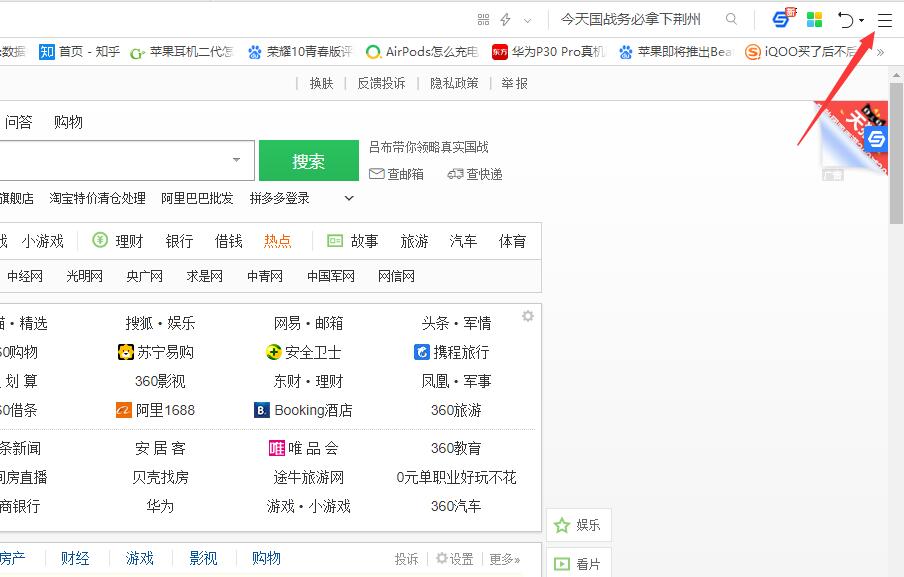Click the restore closed tab arrow icon
The image size is (904, 577).
click(847, 19)
